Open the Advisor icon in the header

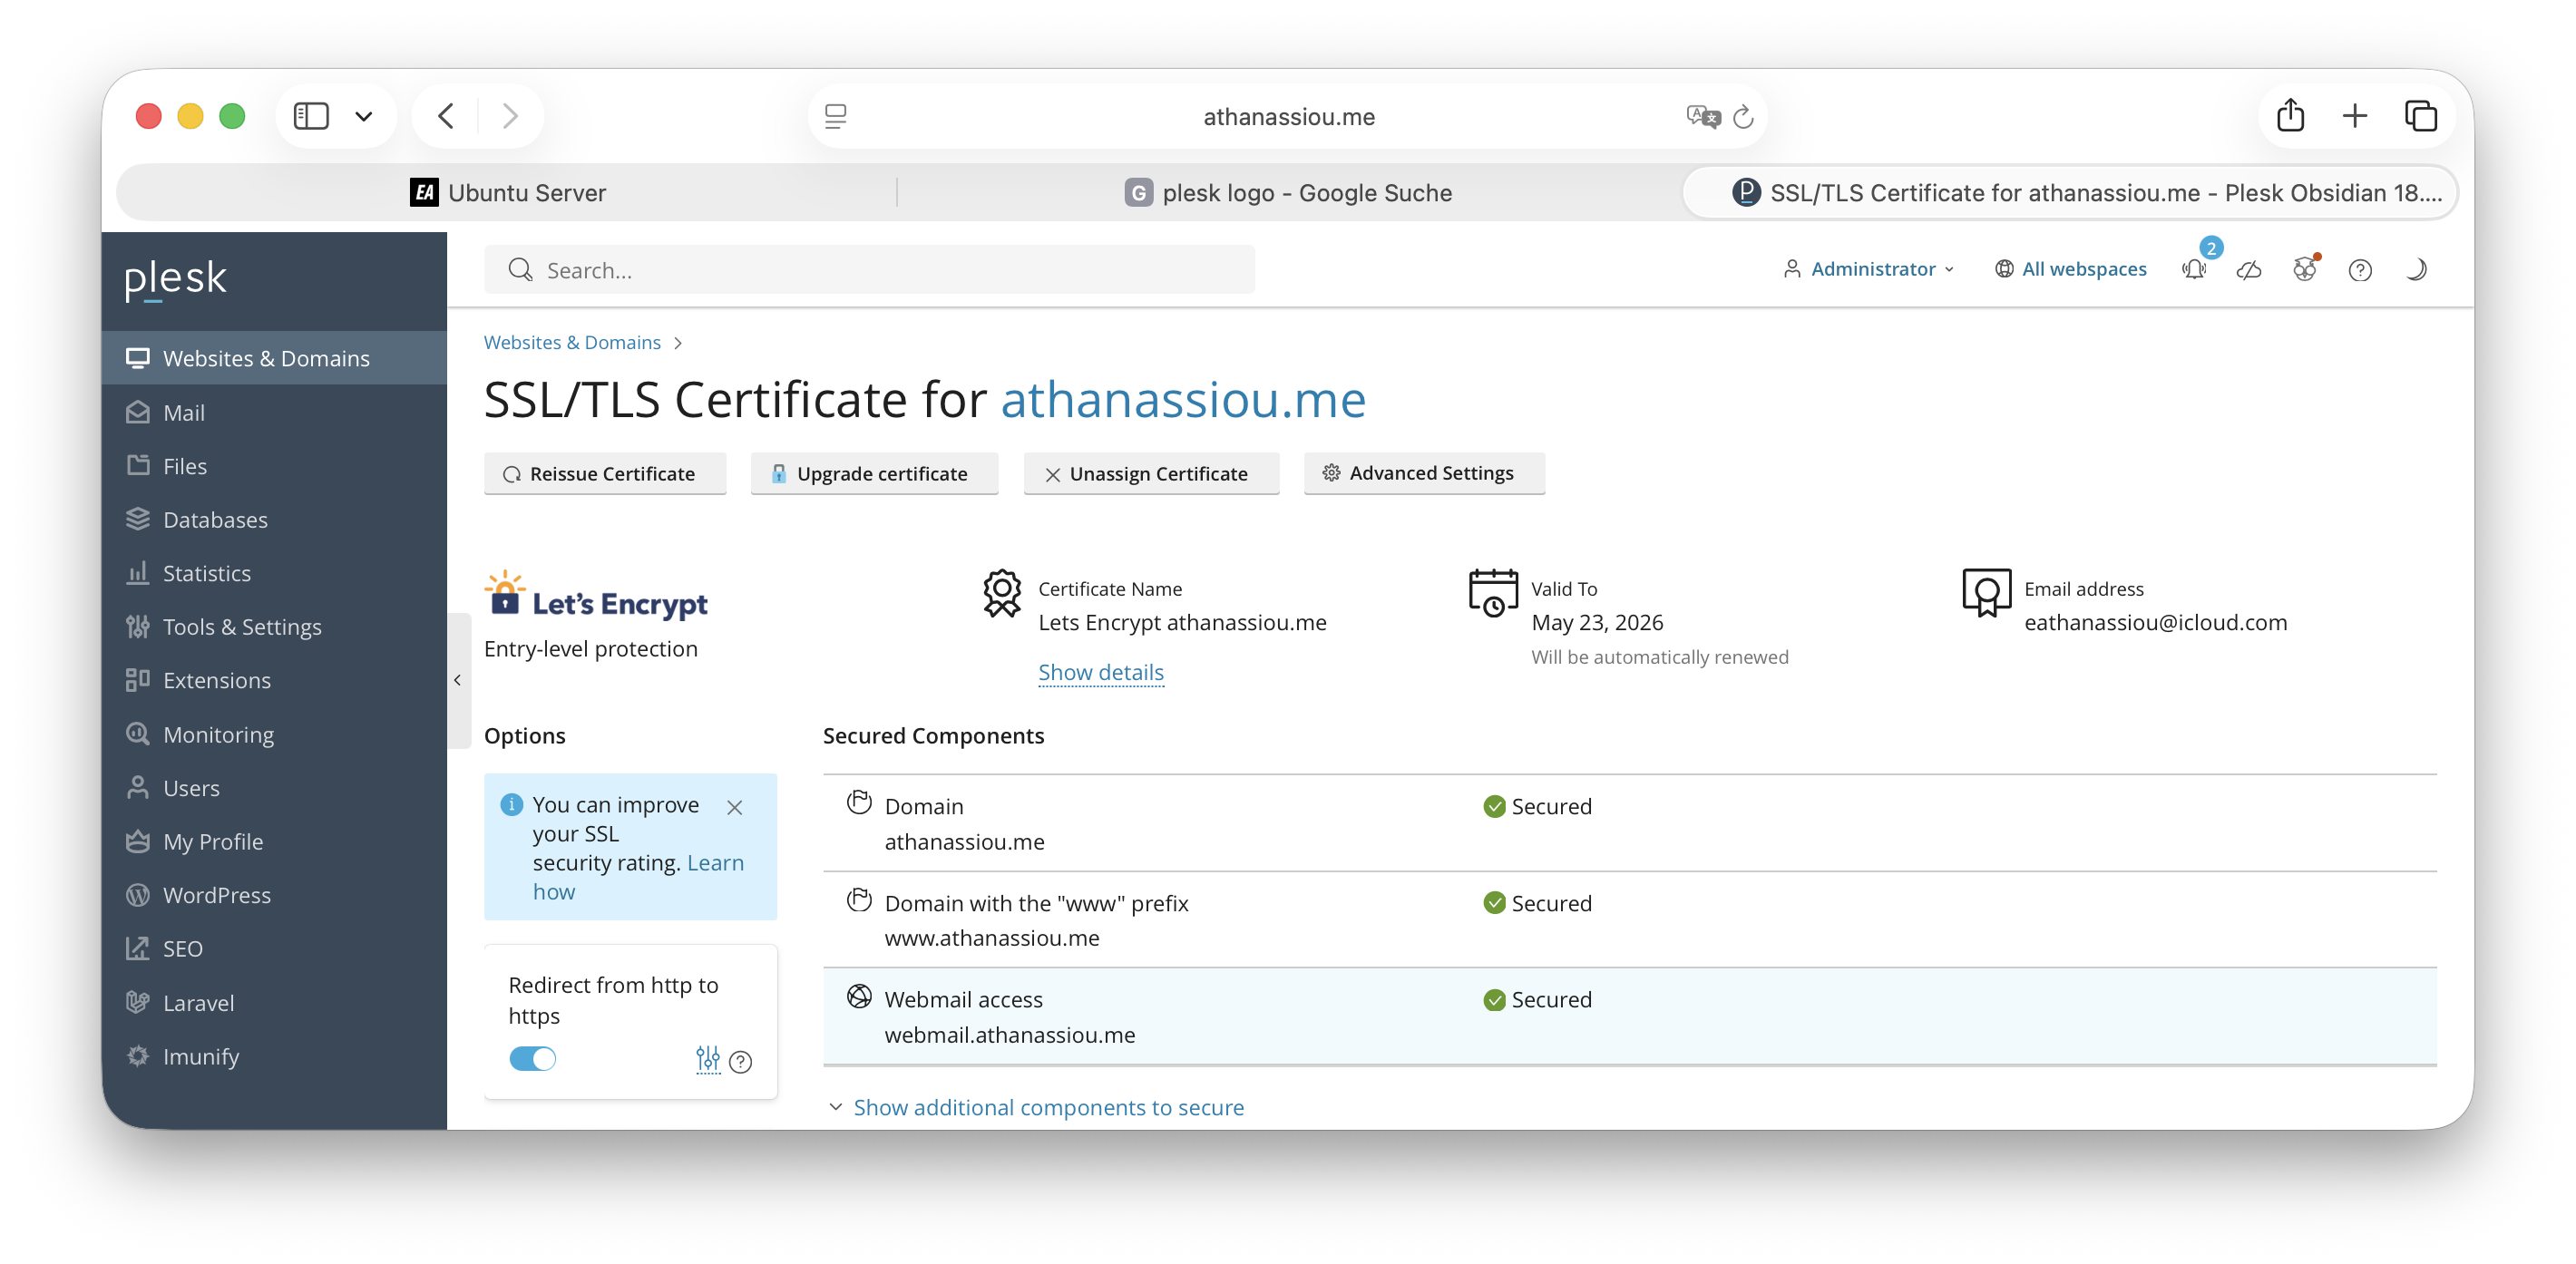click(x=2304, y=269)
